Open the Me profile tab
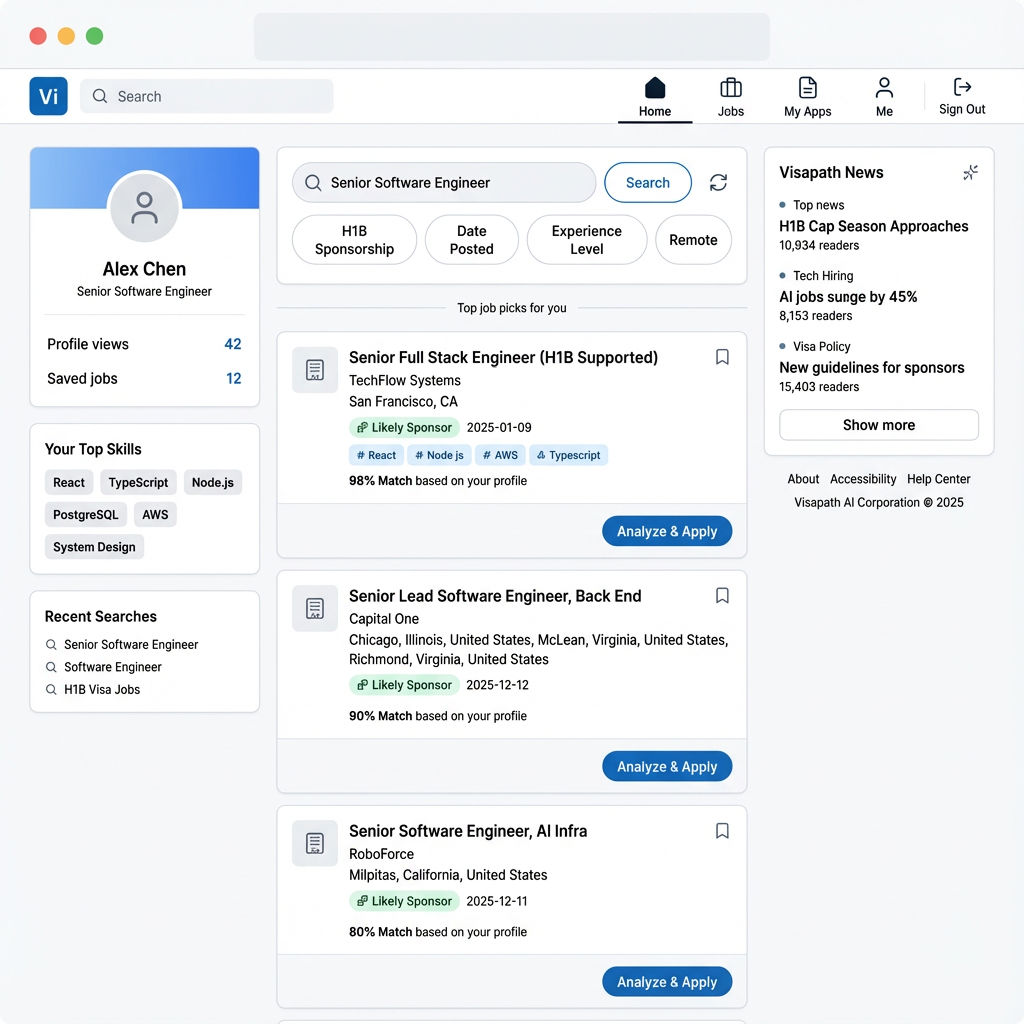The height and width of the screenshot is (1024, 1024). click(x=884, y=97)
